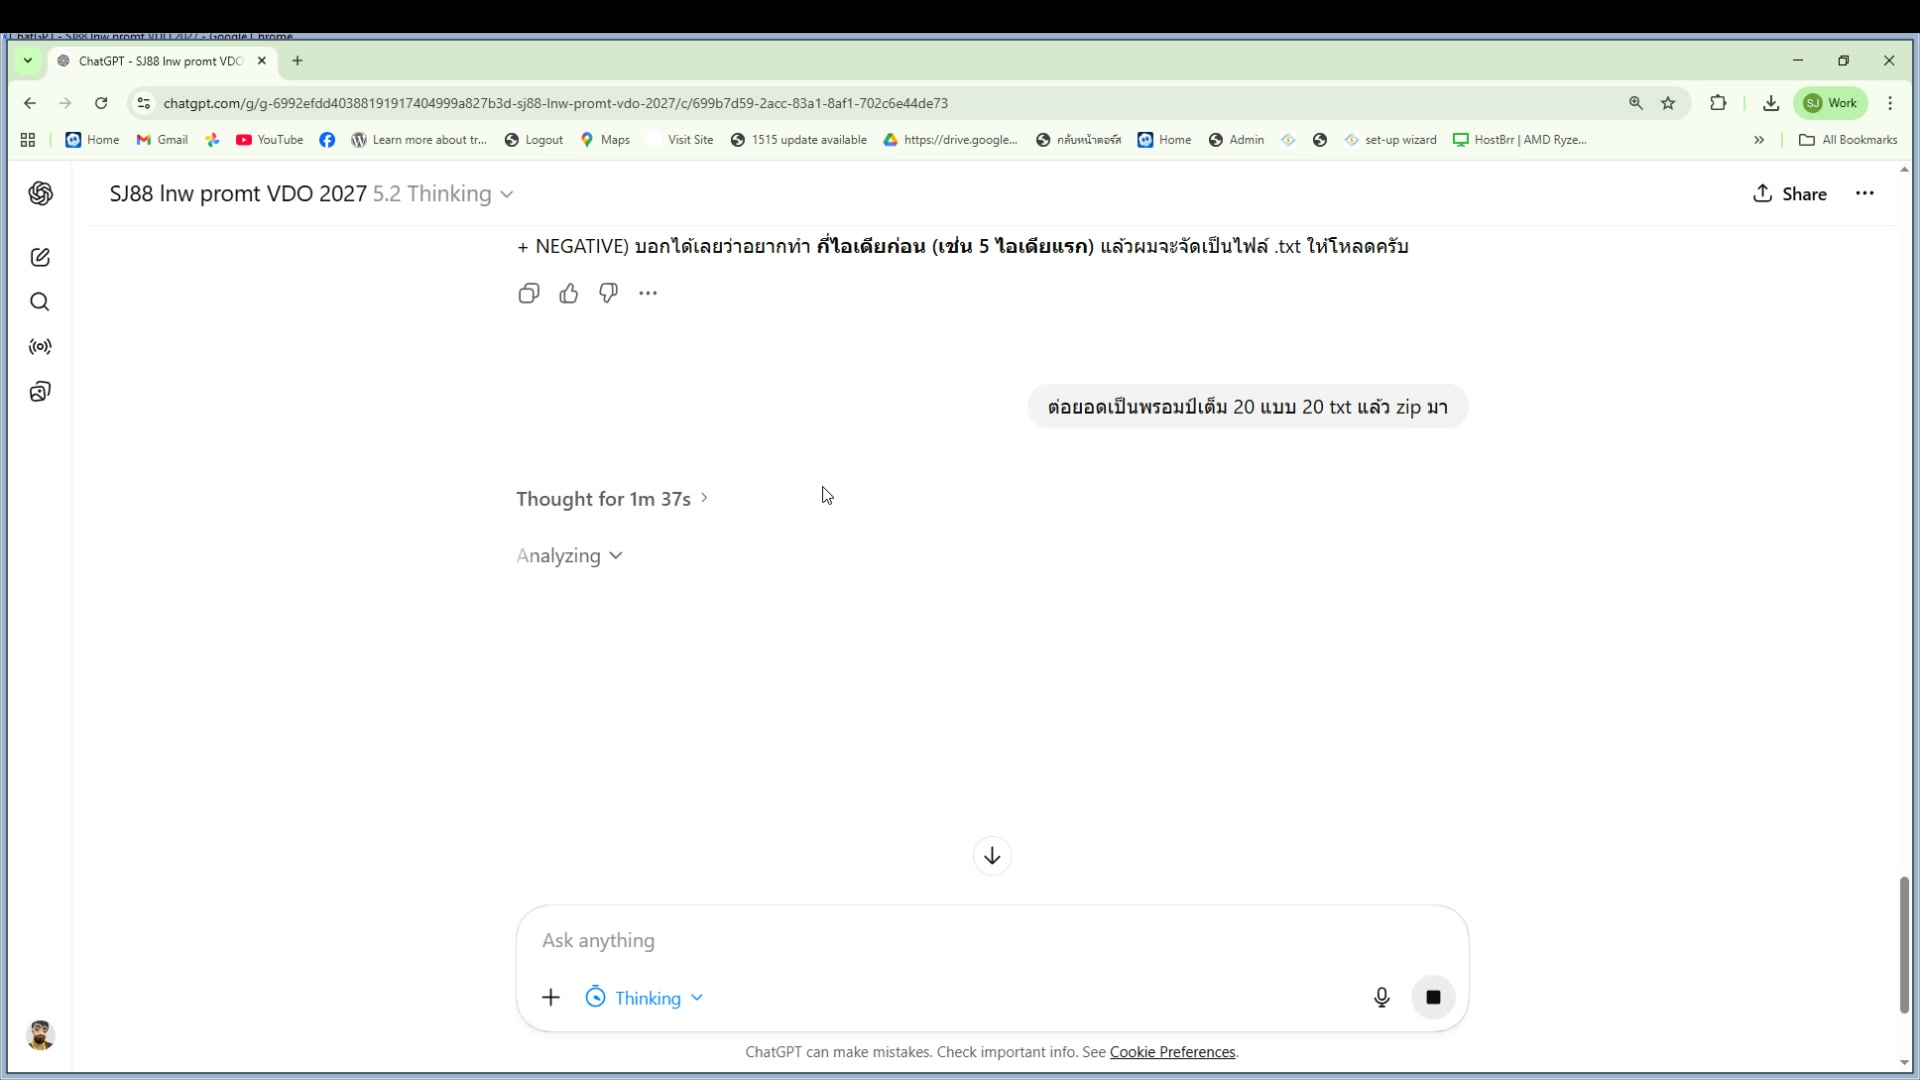Open Cookie Preferences link
The width and height of the screenshot is (1920, 1080).
click(1172, 1052)
